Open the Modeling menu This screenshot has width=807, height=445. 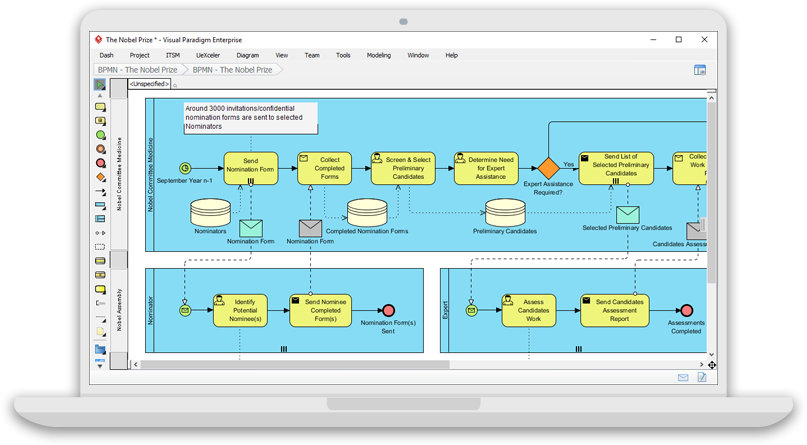point(379,55)
